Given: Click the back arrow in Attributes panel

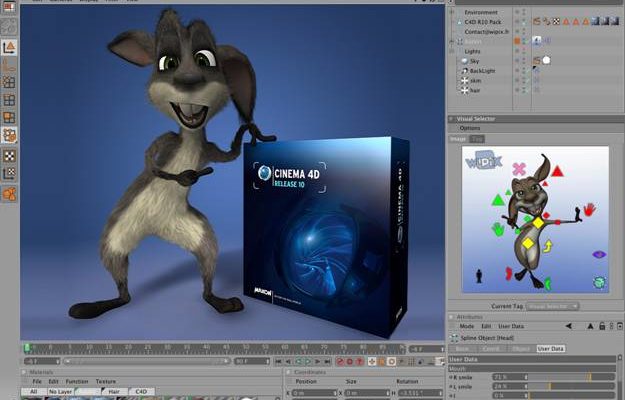Looking at the screenshot, I should click(568, 326).
